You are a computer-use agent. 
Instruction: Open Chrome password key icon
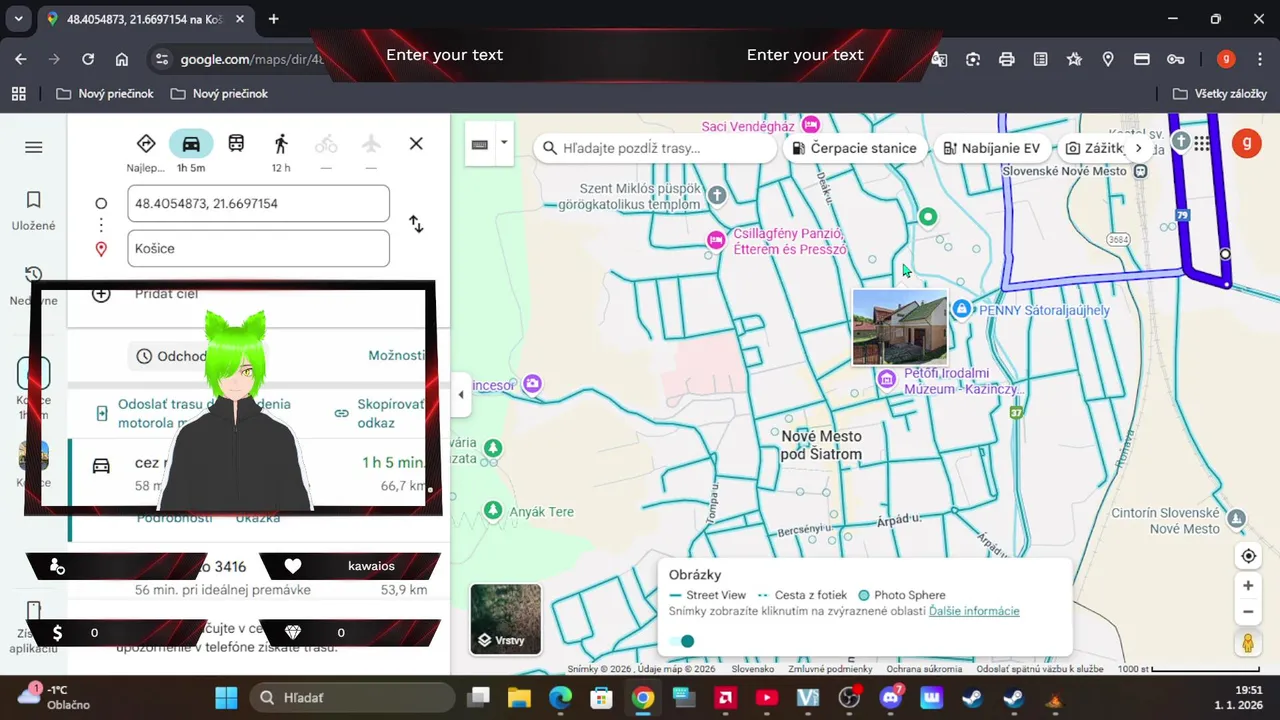1176,59
